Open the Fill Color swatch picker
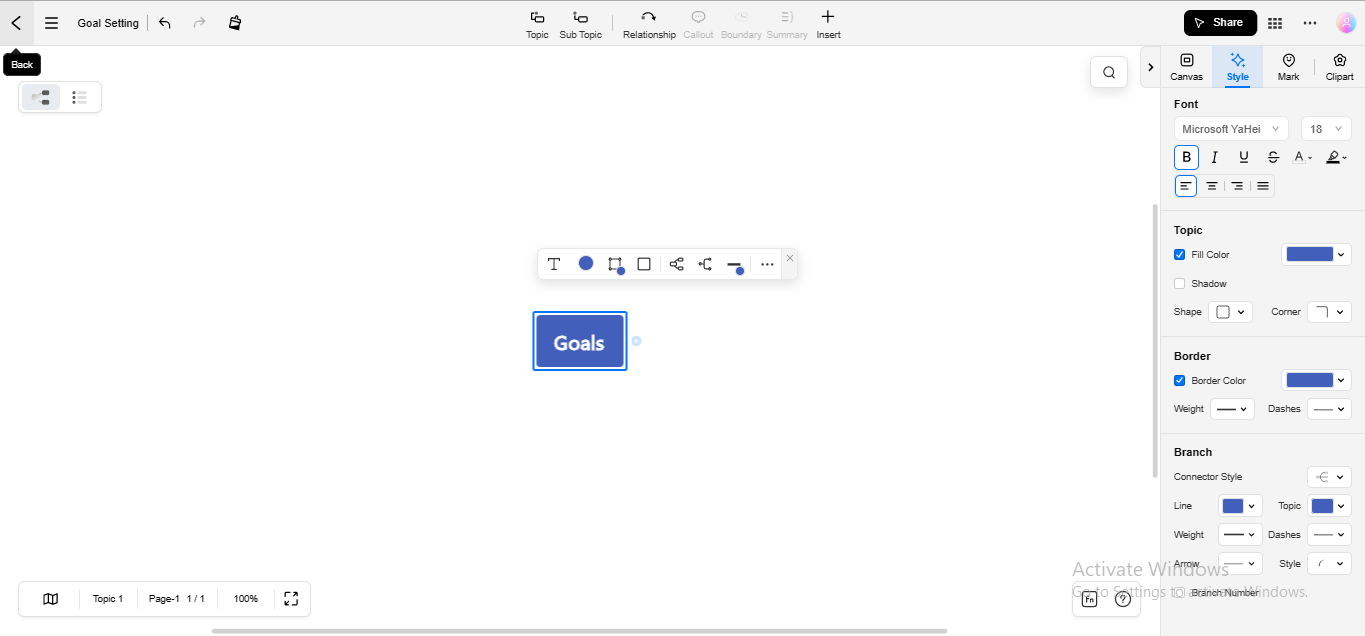This screenshot has height=636, width=1365. (1316, 254)
